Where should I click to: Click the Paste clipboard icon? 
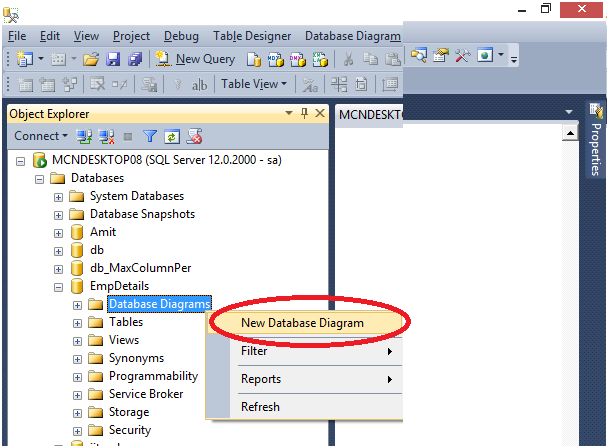pyautogui.click(x=392, y=59)
